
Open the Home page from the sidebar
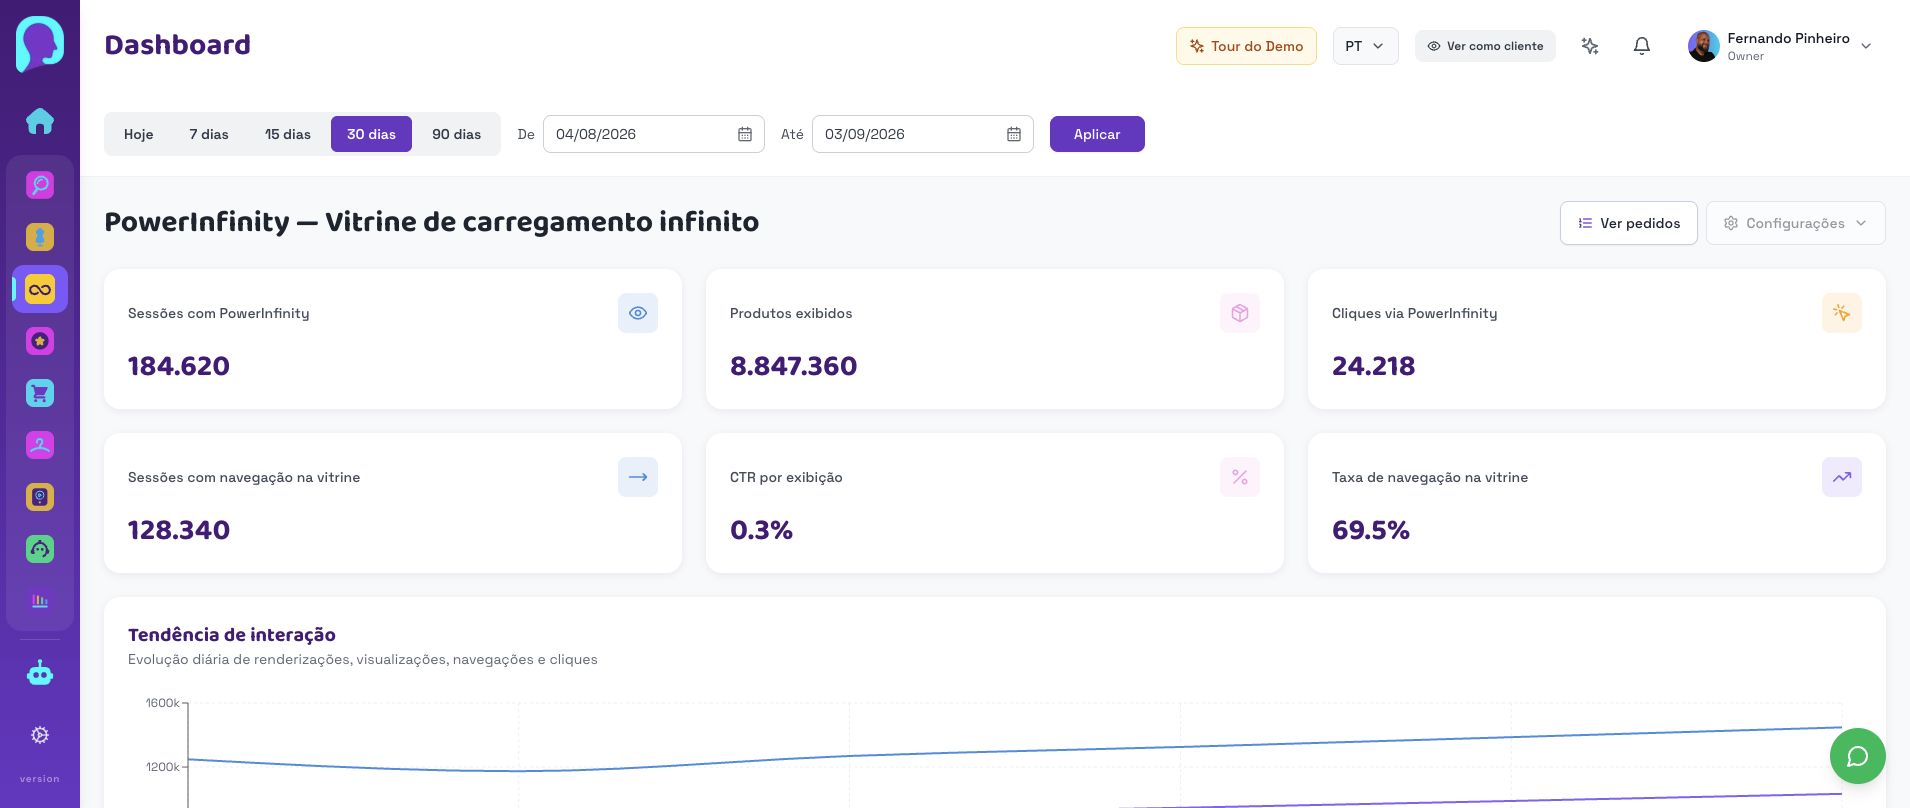[x=40, y=121]
